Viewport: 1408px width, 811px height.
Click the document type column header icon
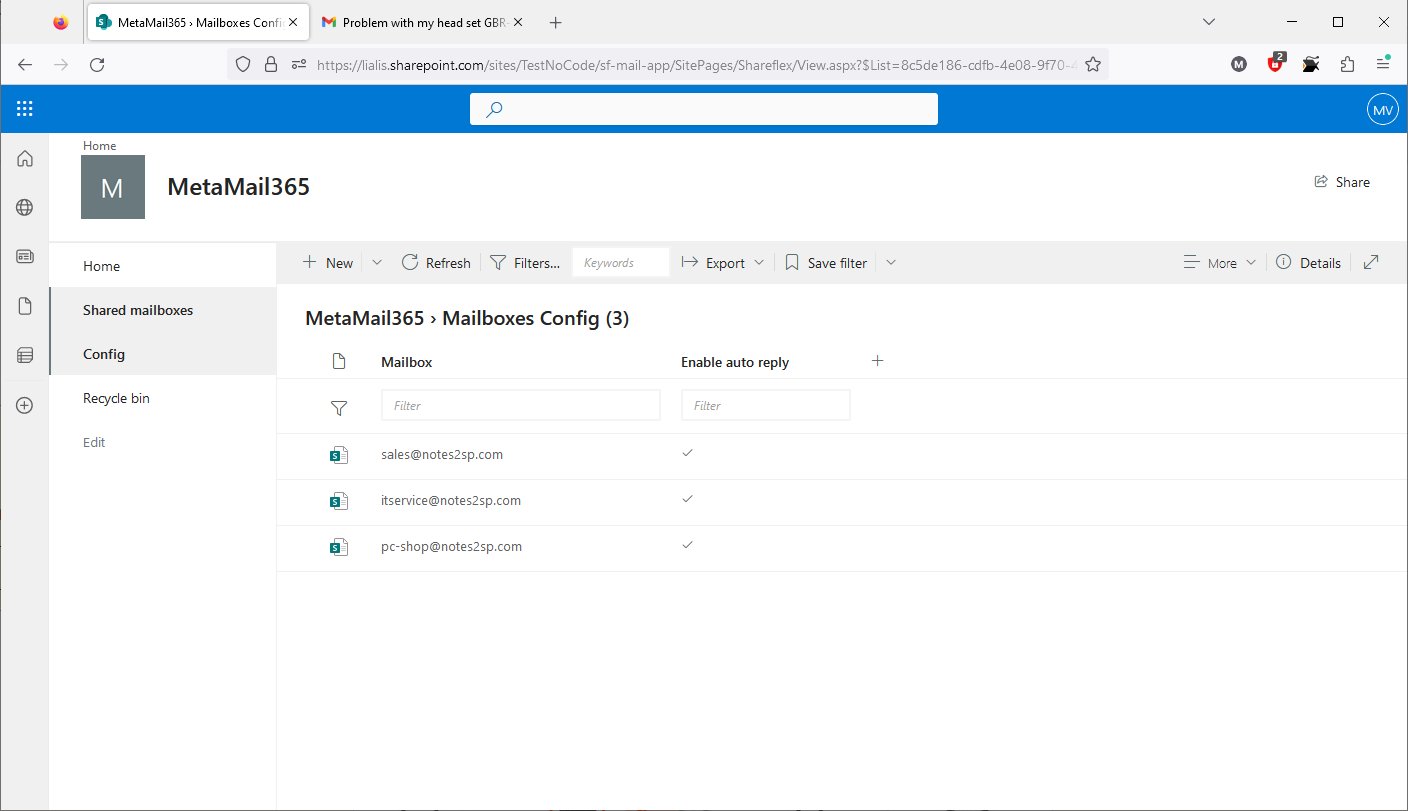click(339, 361)
